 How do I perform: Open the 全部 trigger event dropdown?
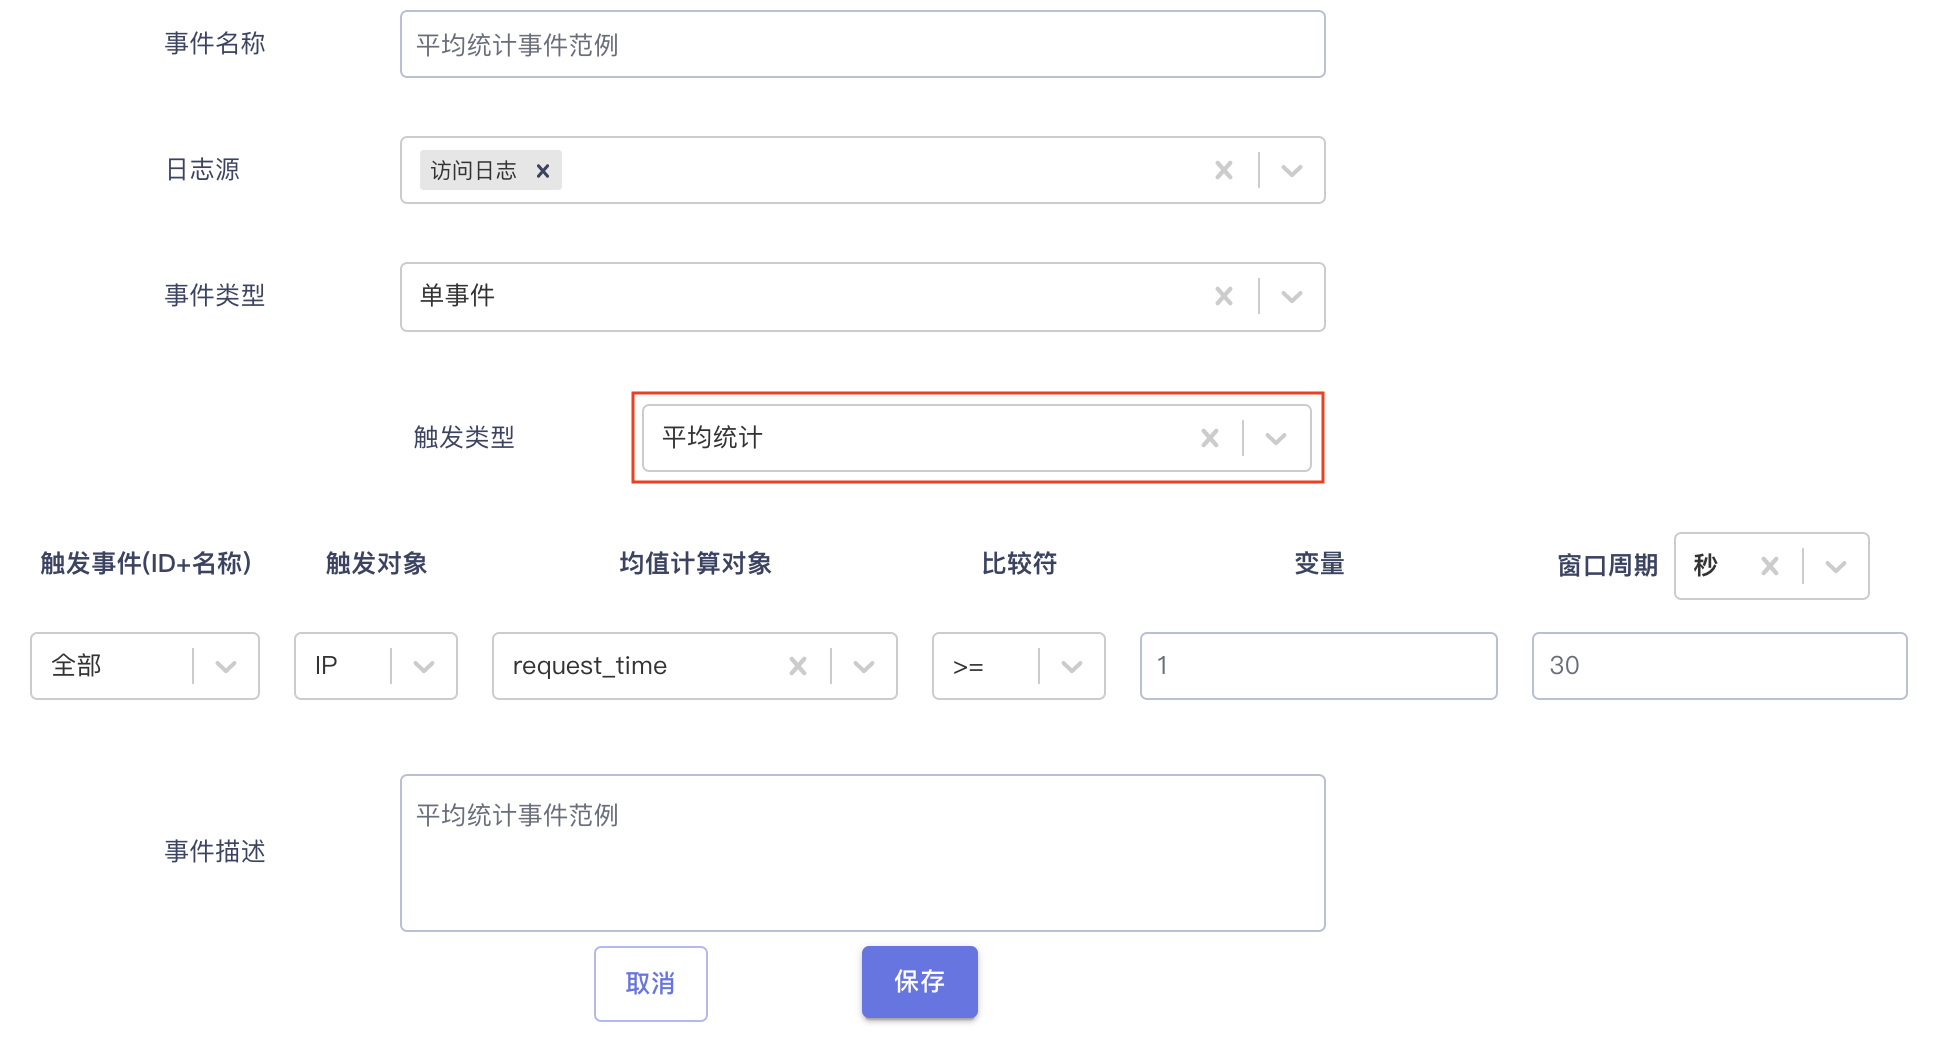(145, 666)
